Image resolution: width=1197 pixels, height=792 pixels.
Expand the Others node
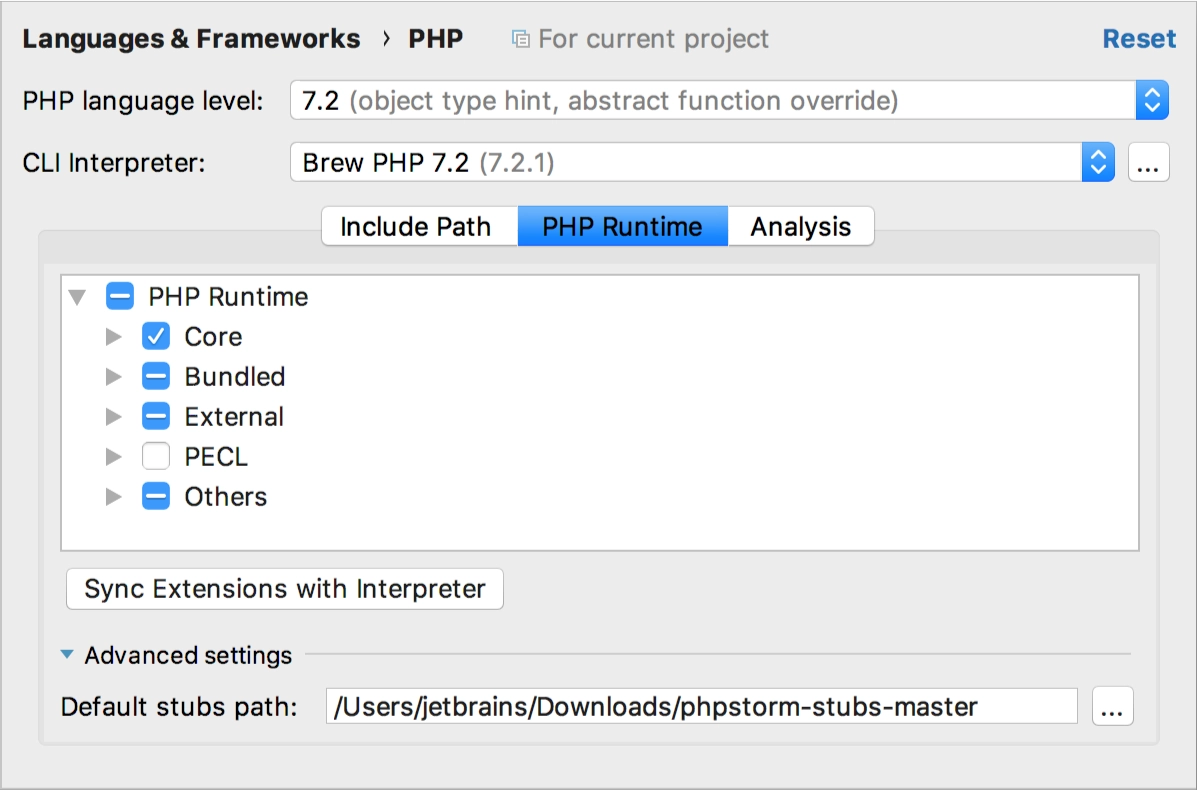[114, 496]
